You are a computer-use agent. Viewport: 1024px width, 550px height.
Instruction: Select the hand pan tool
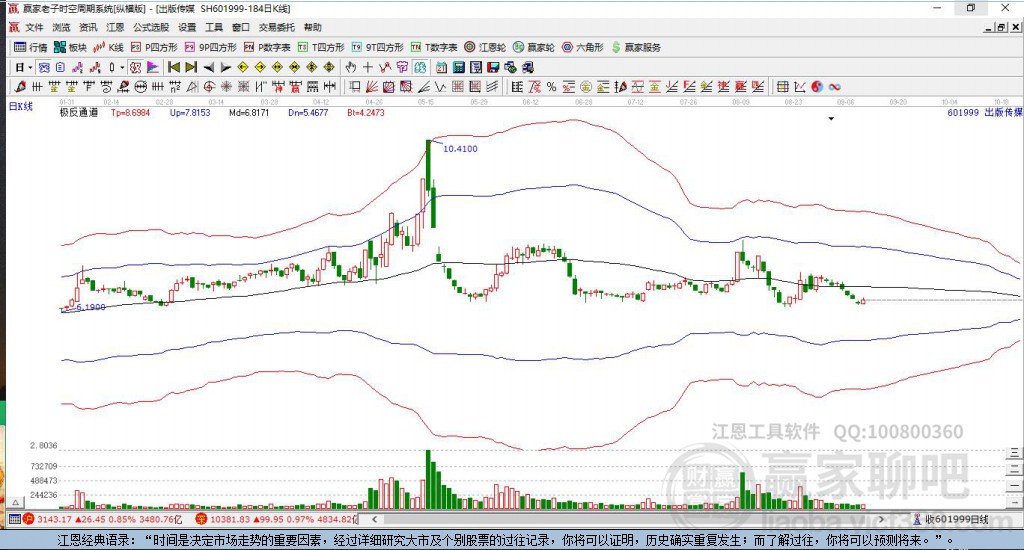pyautogui.click(x=350, y=67)
